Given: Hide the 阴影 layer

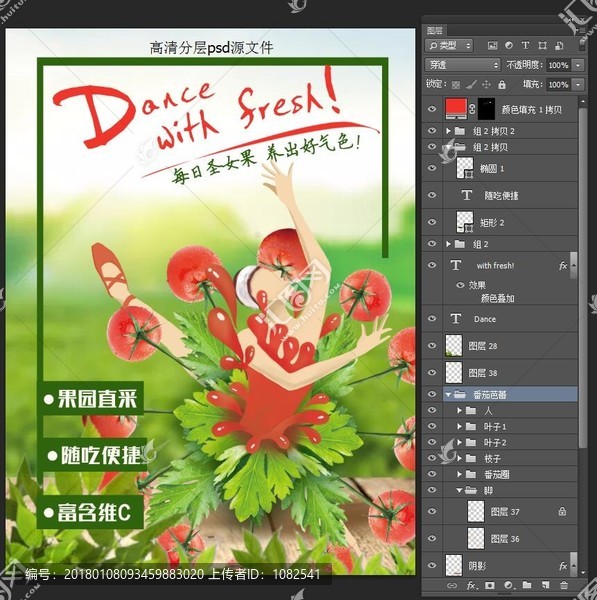Looking at the screenshot, I should [432, 566].
